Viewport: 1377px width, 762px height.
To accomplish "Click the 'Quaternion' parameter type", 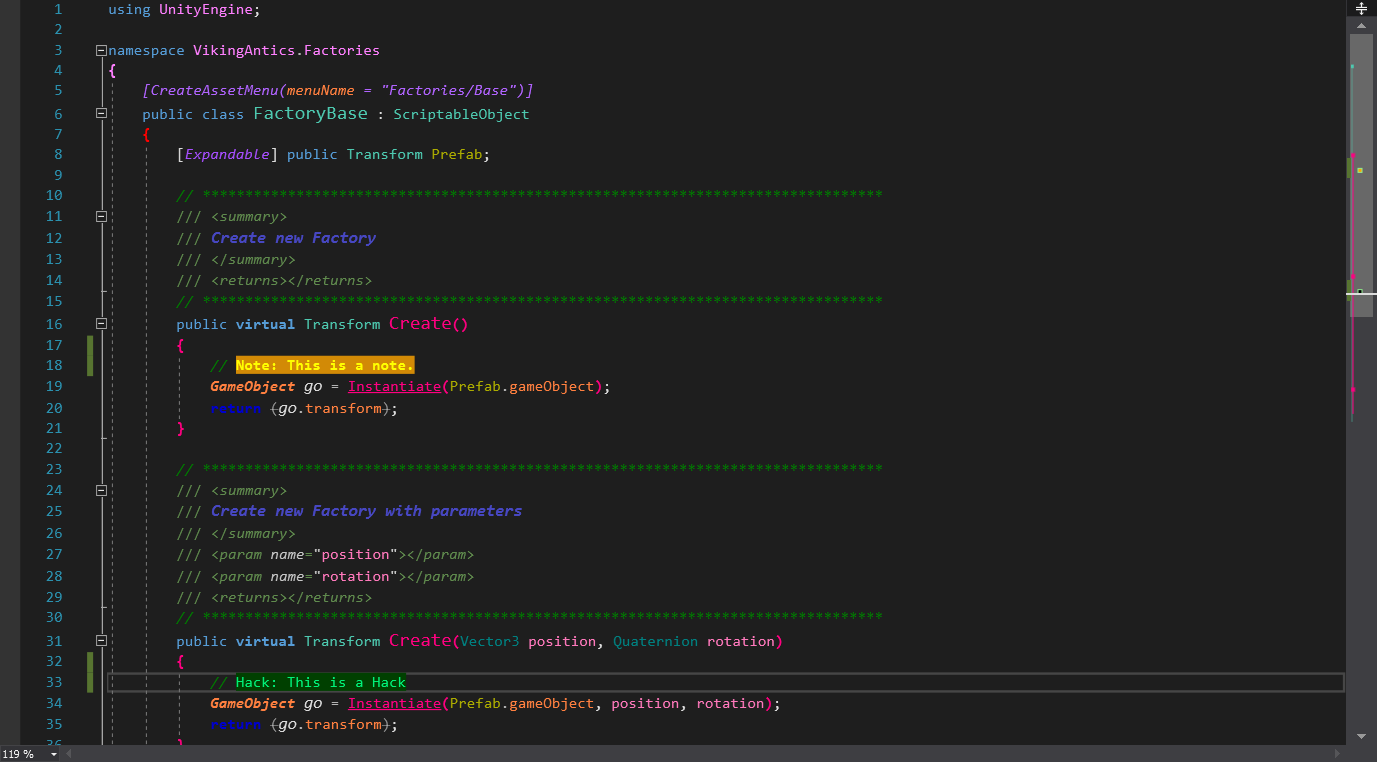I will pos(655,641).
